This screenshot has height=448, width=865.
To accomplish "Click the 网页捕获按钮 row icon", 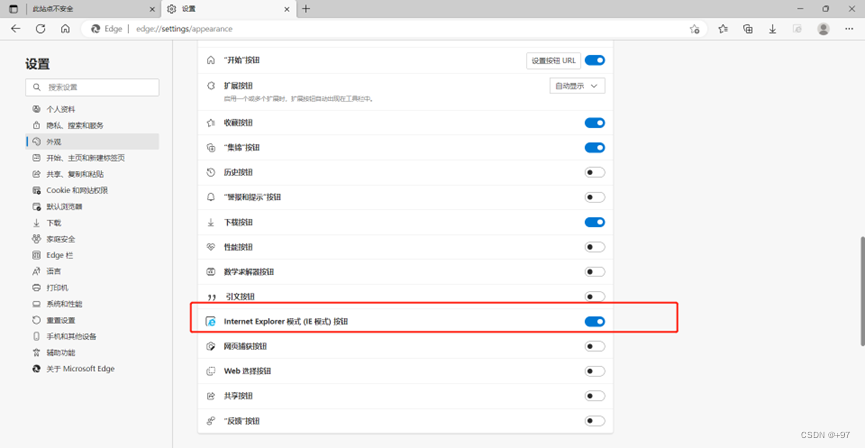I will [x=211, y=346].
